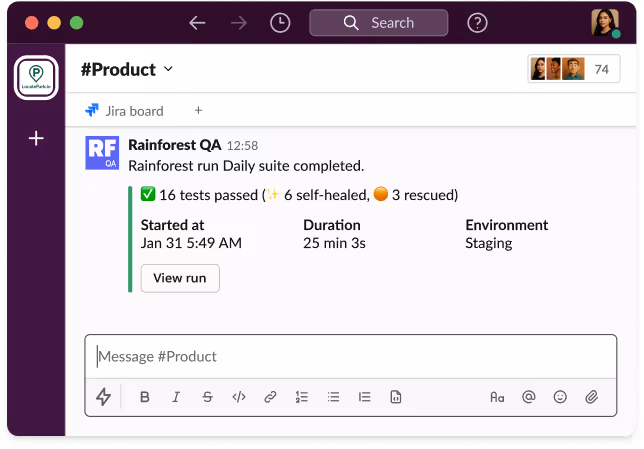Hide formatting with Aa icon
644x449 pixels.
click(x=497, y=397)
